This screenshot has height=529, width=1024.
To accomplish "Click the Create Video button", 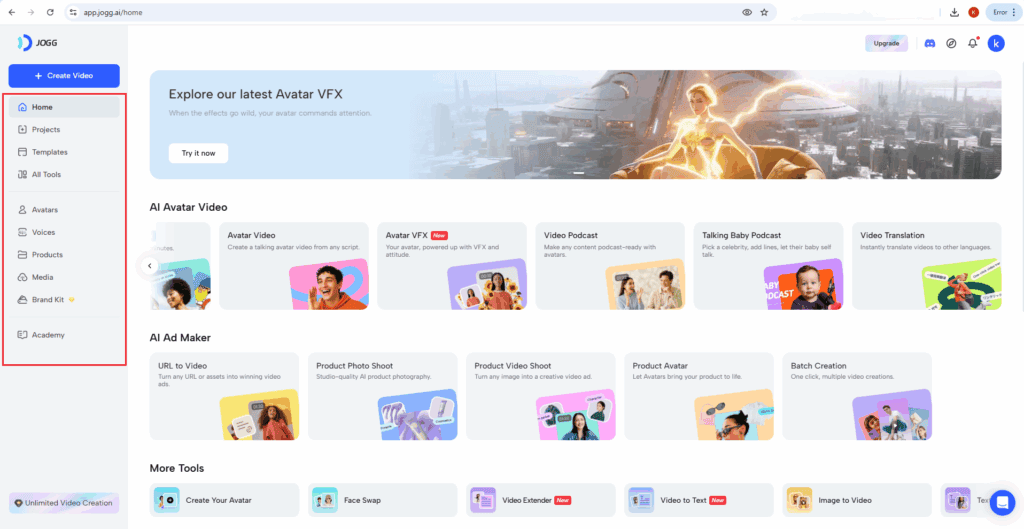I will [64, 76].
